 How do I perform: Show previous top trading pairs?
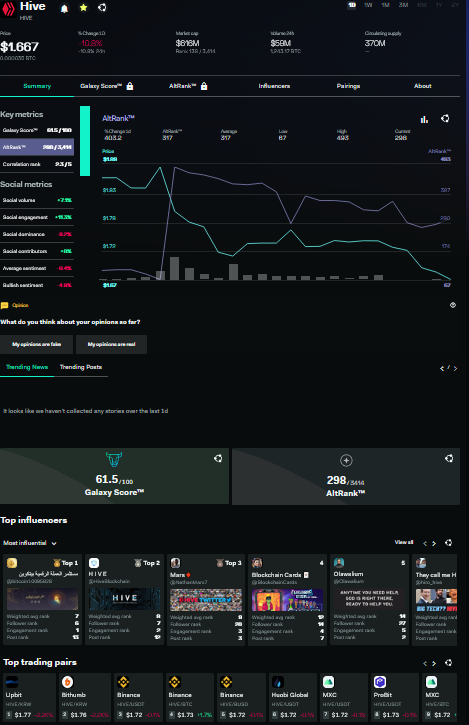coord(425,664)
